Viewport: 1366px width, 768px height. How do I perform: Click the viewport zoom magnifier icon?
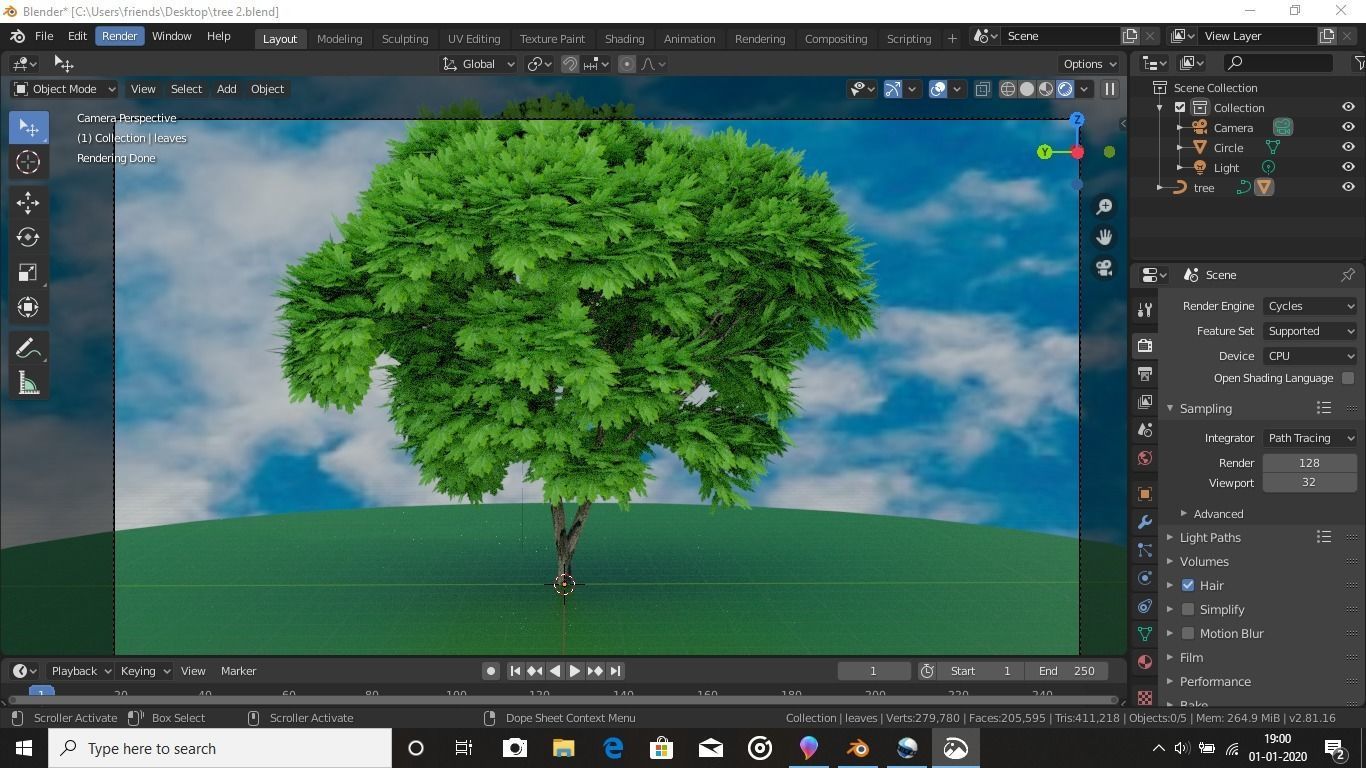(x=1104, y=206)
